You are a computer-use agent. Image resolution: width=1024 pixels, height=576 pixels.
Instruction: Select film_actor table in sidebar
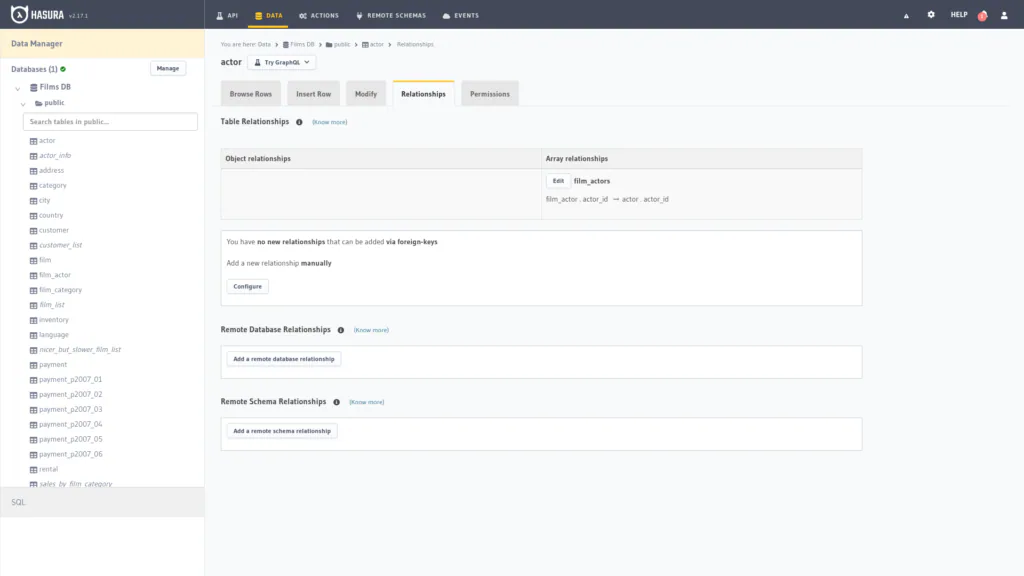tap(55, 275)
